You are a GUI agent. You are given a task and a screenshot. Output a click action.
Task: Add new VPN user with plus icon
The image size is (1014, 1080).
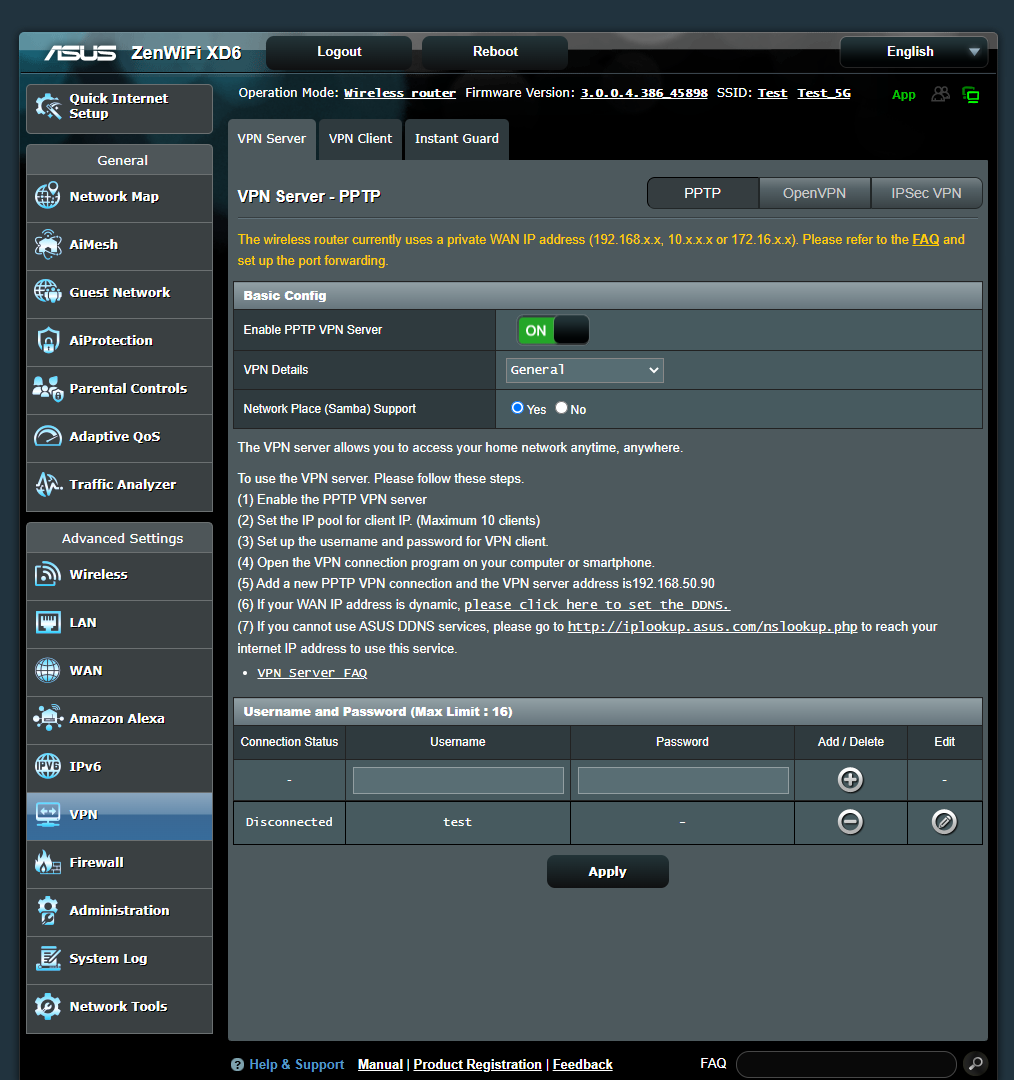point(850,780)
